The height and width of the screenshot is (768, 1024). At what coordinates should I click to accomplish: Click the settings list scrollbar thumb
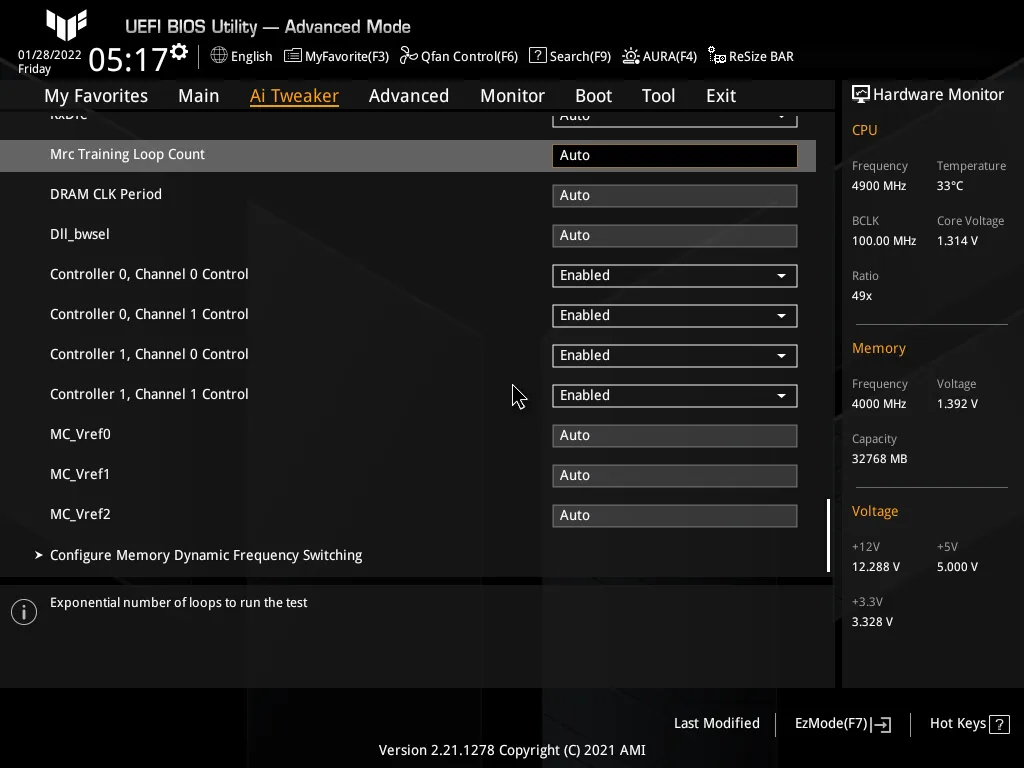pos(828,536)
